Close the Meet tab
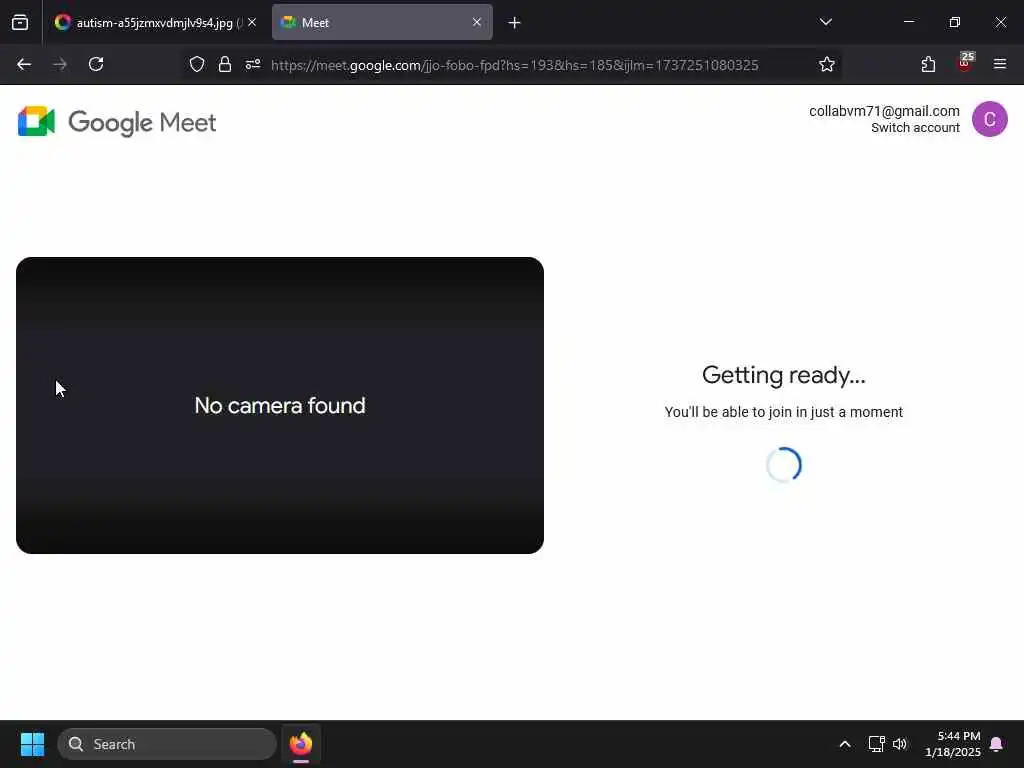The width and height of the screenshot is (1024, 768). pos(477,22)
